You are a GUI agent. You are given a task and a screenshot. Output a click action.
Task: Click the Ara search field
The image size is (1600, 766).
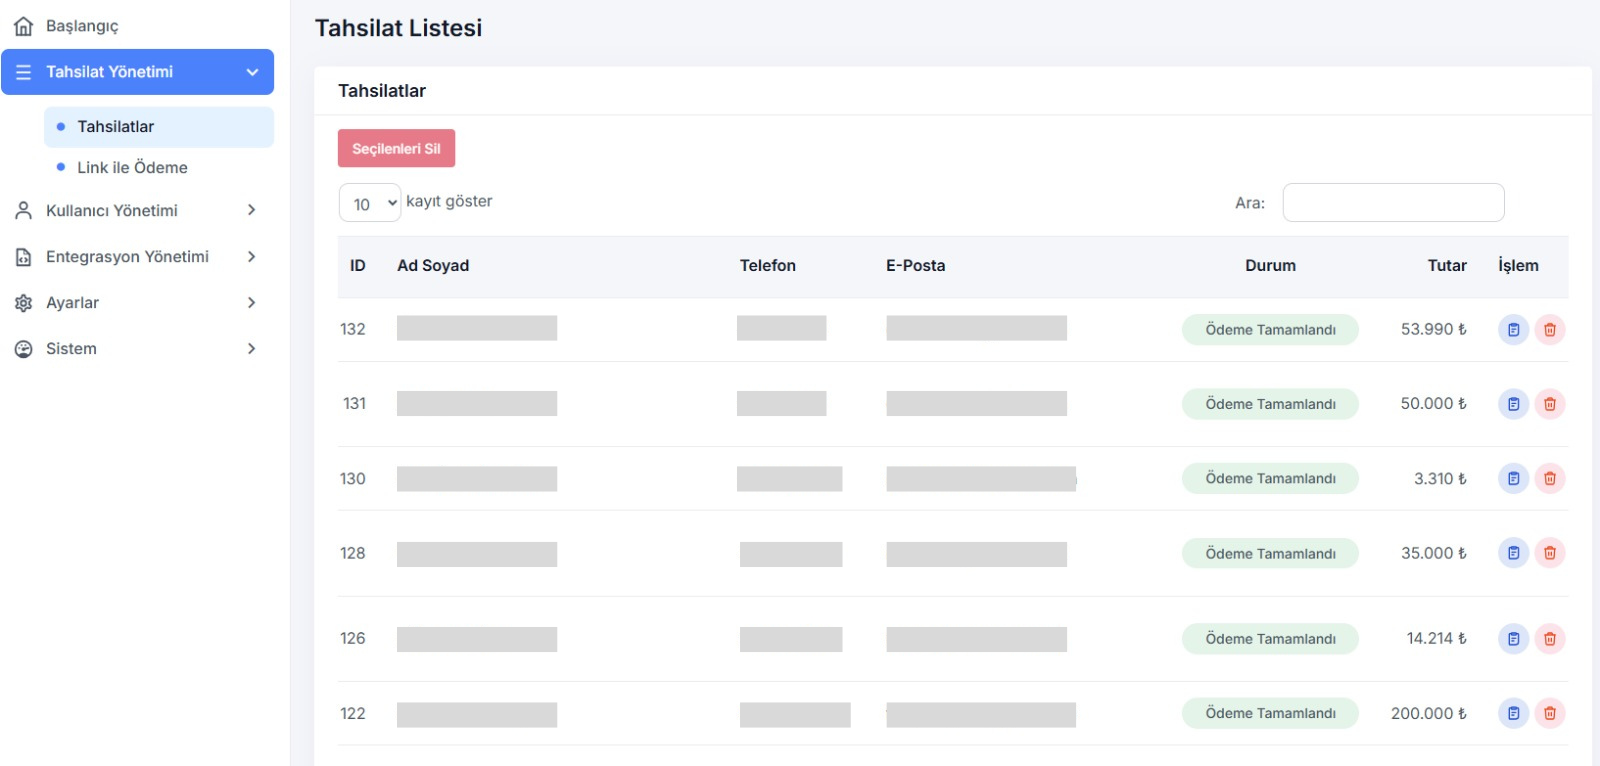click(x=1393, y=203)
